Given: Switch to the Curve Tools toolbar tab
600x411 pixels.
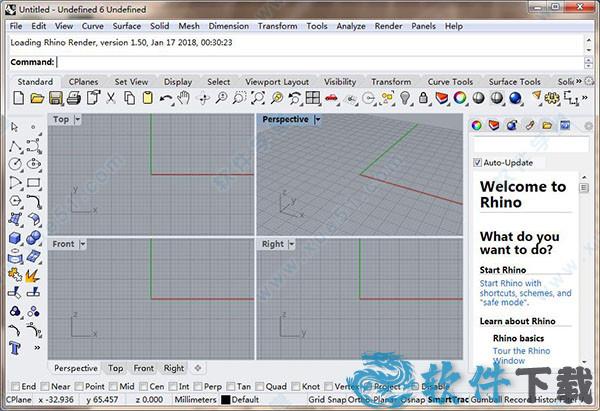Looking at the screenshot, I should point(450,82).
